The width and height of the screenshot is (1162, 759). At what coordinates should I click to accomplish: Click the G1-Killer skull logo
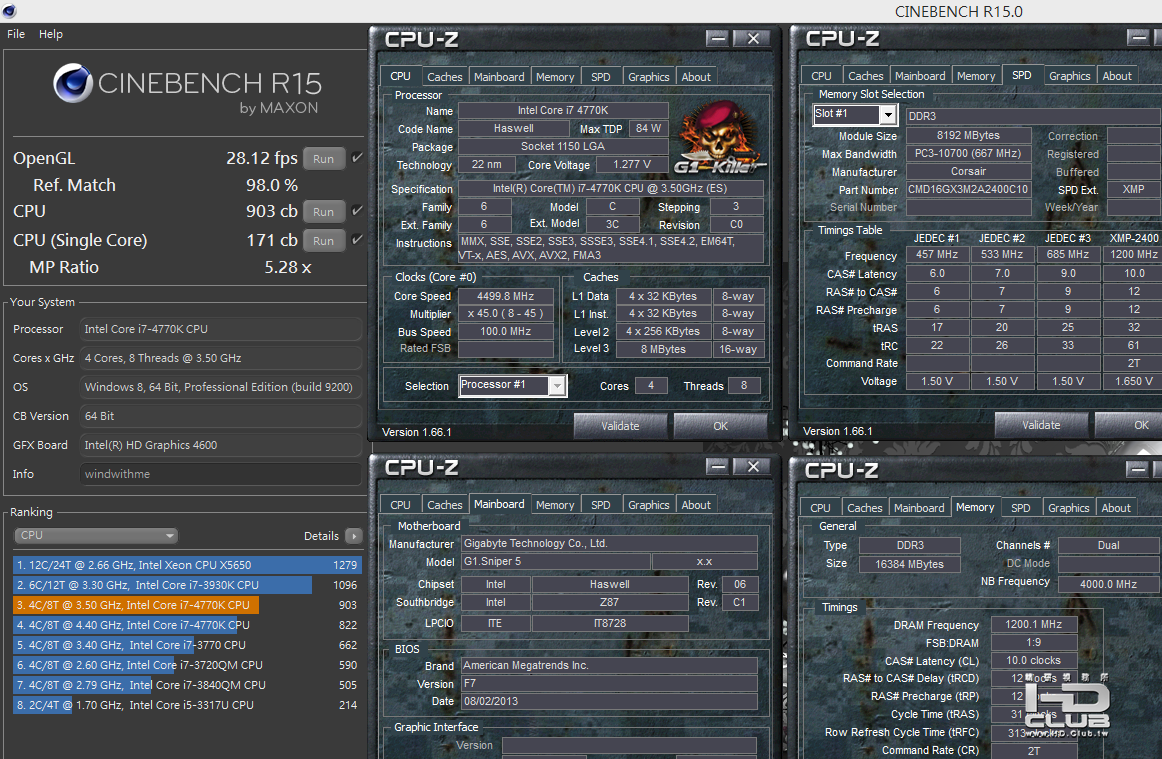719,139
